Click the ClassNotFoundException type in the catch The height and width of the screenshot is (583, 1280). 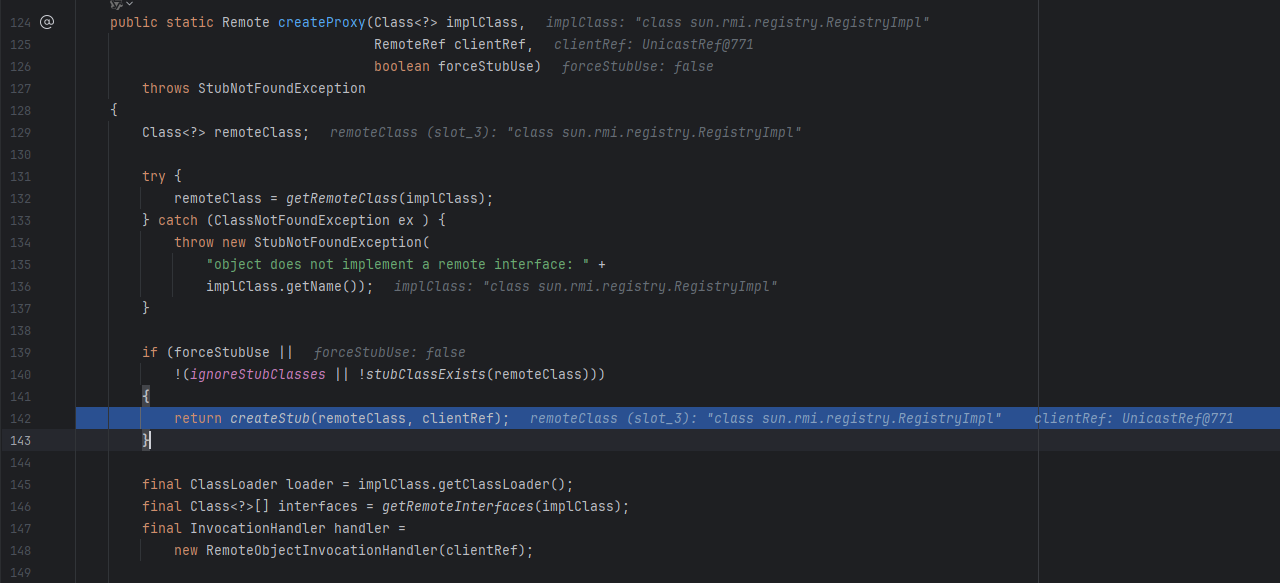pos(301,220)
